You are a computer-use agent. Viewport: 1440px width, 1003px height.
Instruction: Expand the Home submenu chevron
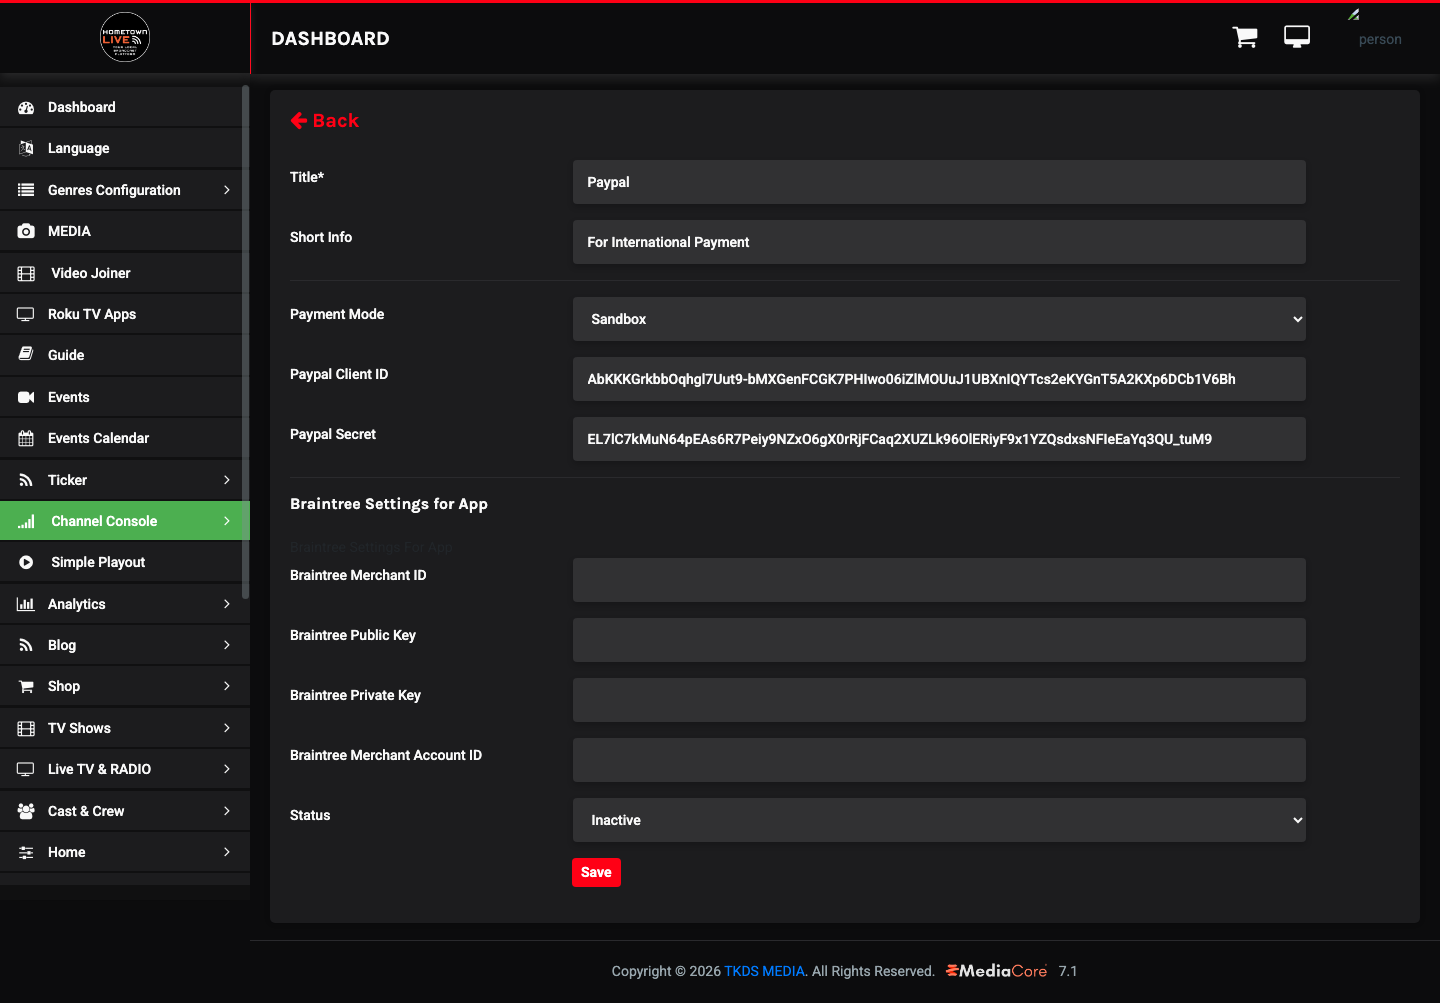tap(227, 852)
